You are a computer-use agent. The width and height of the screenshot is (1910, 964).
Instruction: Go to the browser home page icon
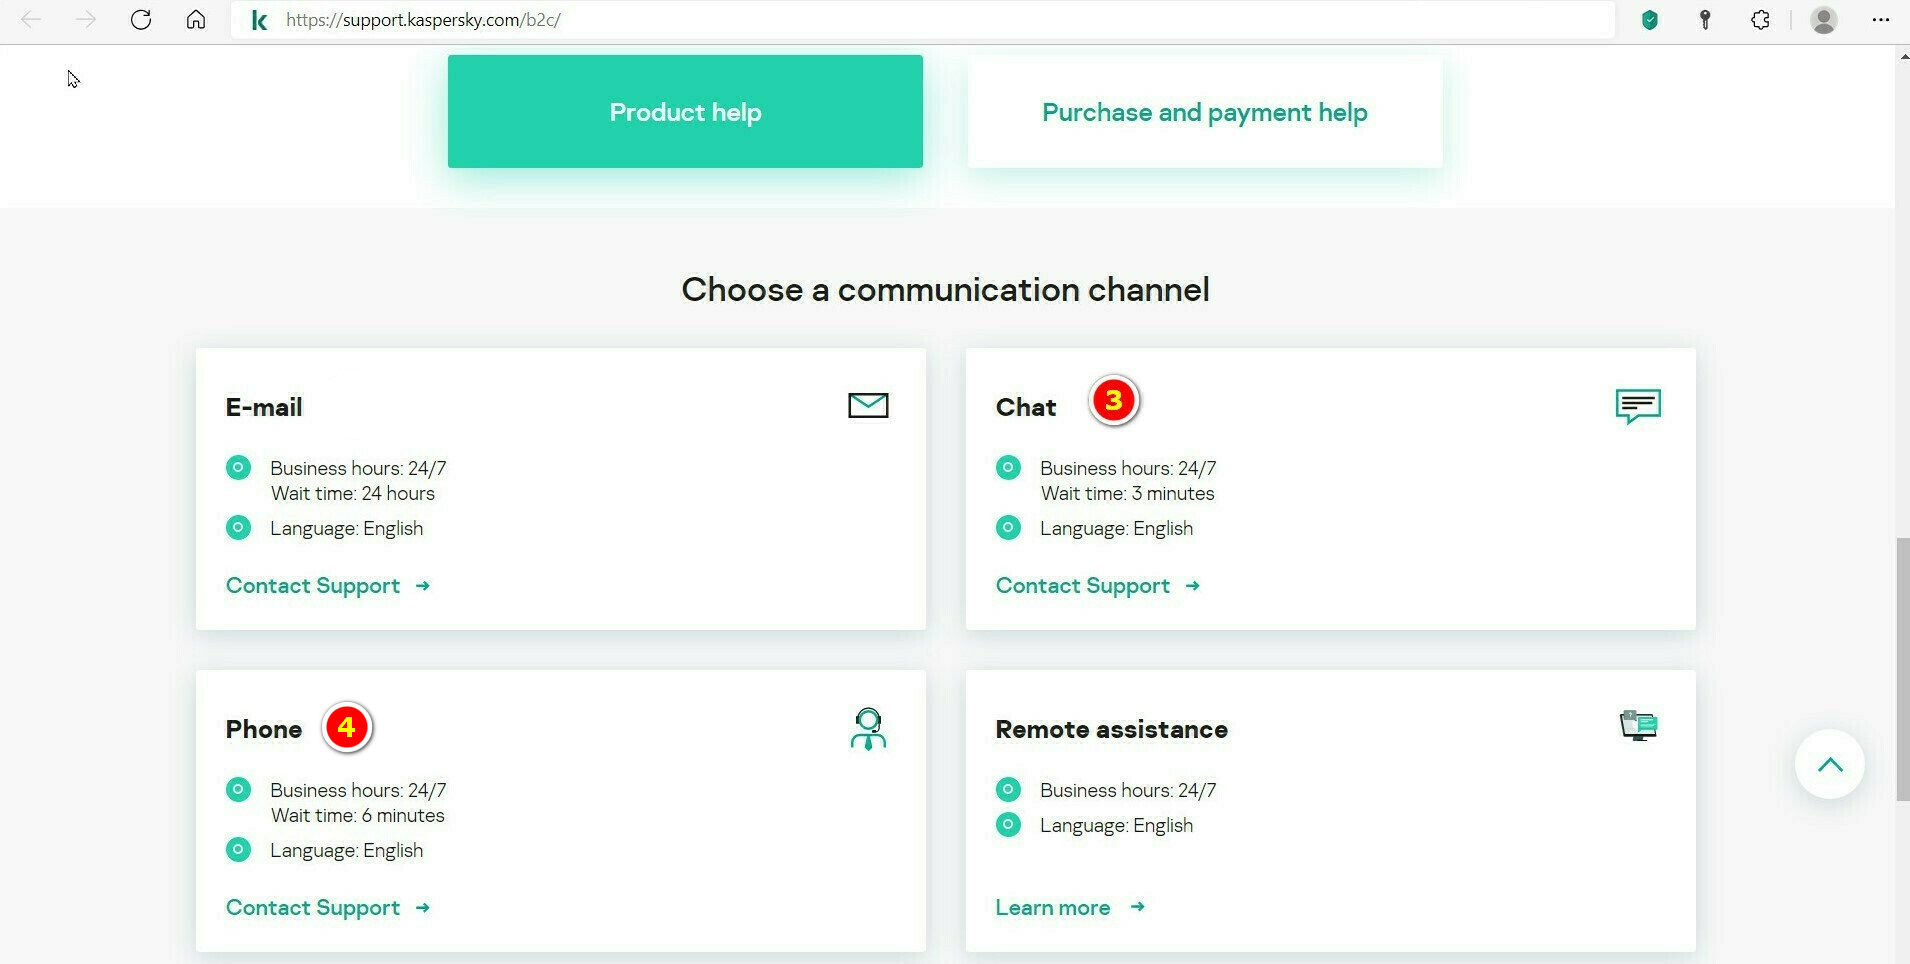tap(196, 20)
